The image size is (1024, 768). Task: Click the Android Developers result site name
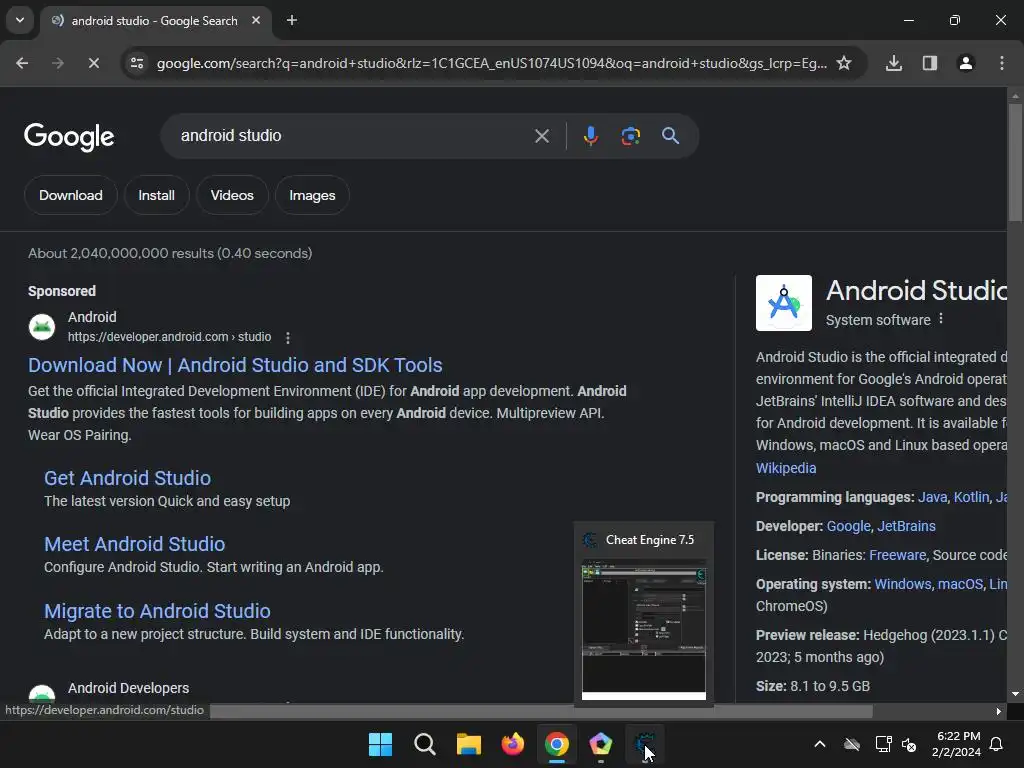pyautogui.click(x=129, y=688)
